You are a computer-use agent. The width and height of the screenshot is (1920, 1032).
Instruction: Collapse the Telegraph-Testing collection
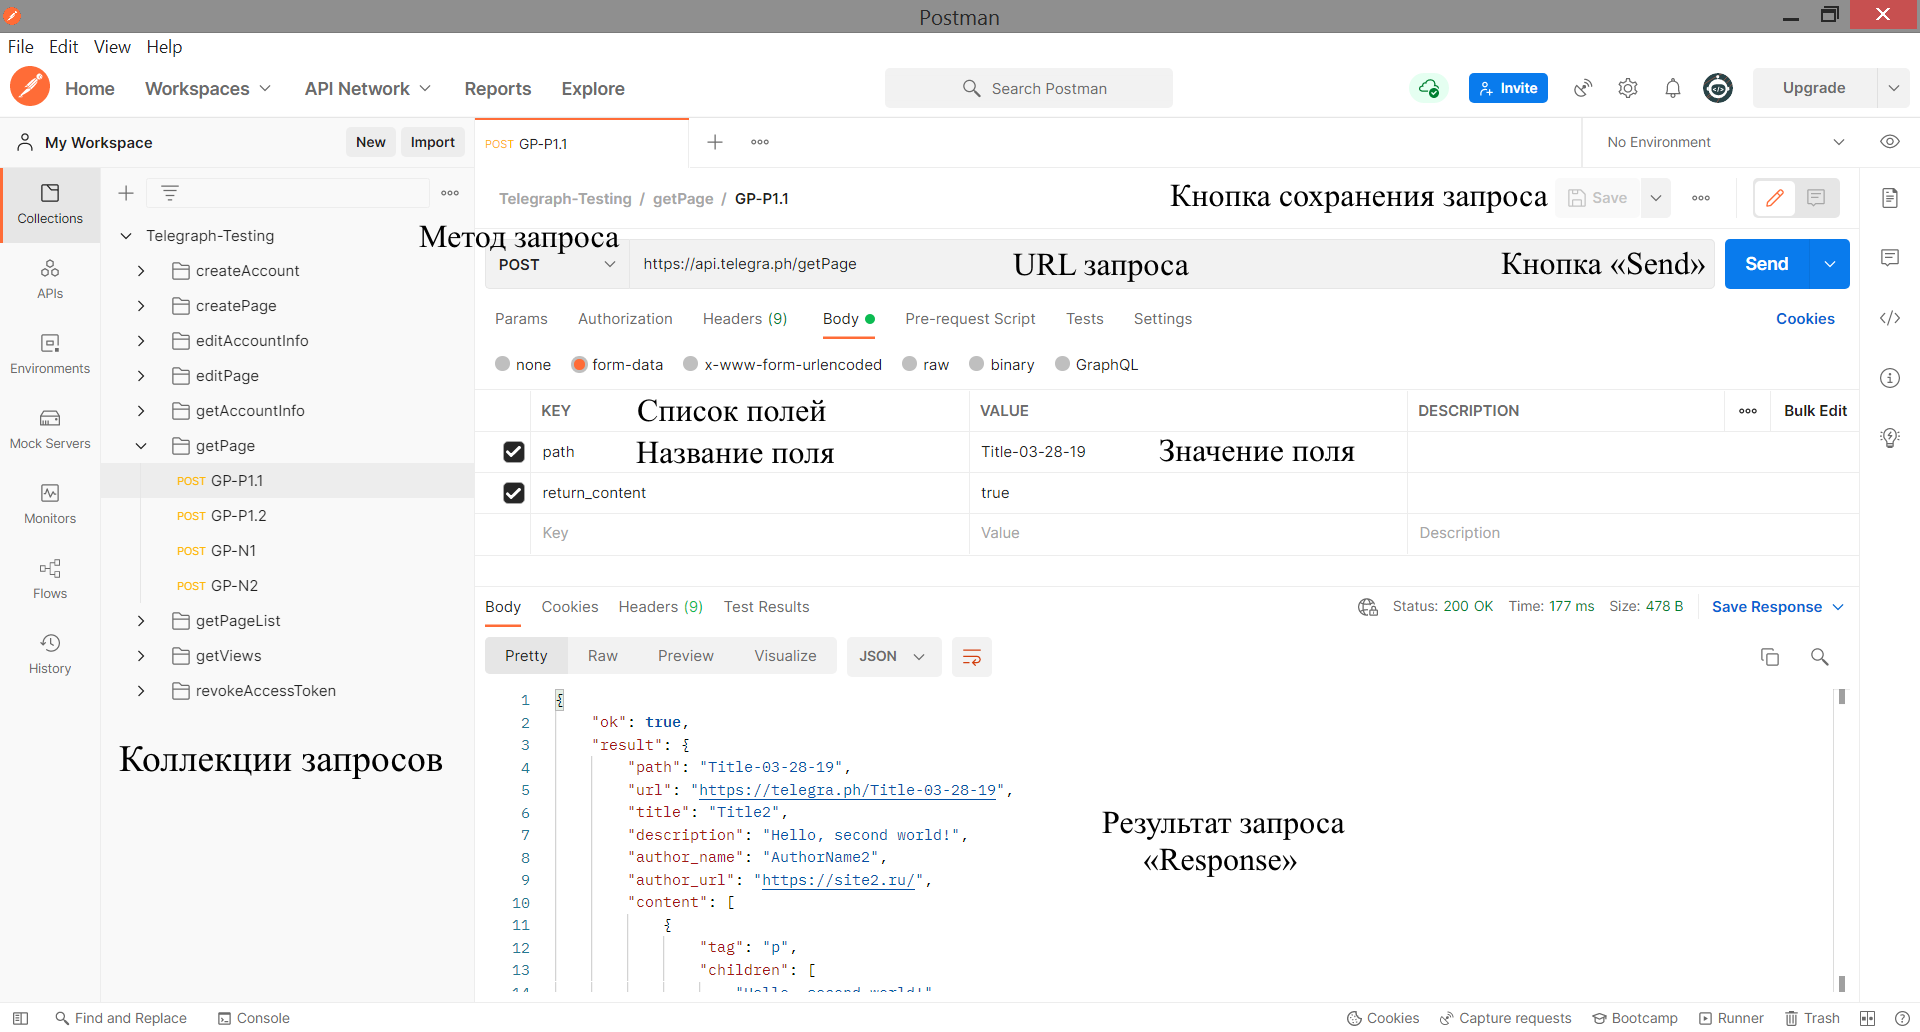126,236
